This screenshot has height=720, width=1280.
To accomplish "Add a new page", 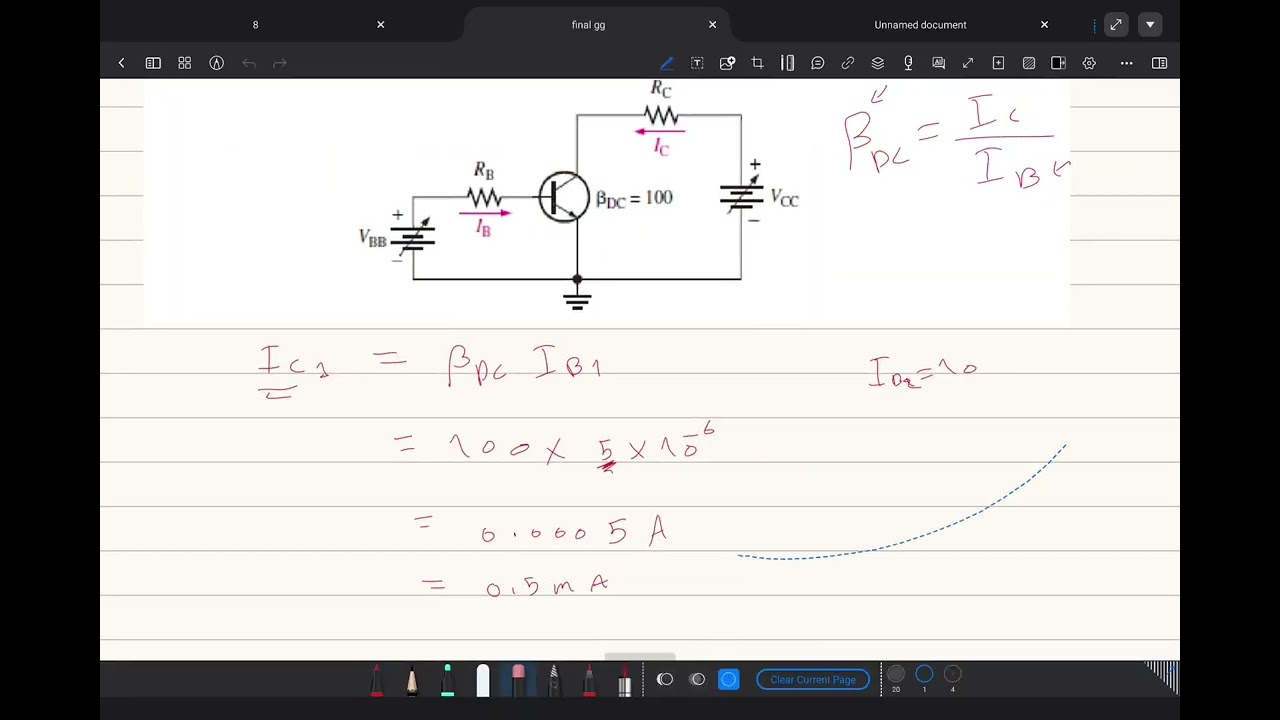I will point(998,63).
